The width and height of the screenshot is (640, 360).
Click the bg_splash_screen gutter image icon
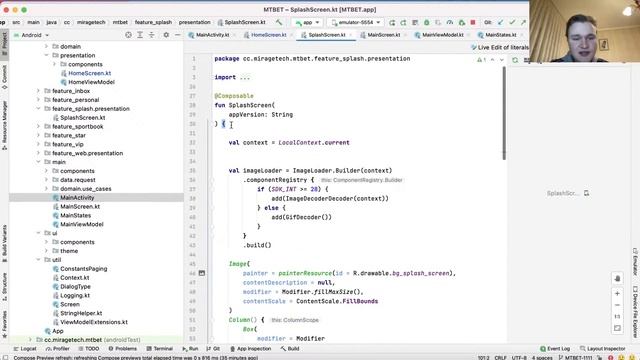tap(202, 273)
